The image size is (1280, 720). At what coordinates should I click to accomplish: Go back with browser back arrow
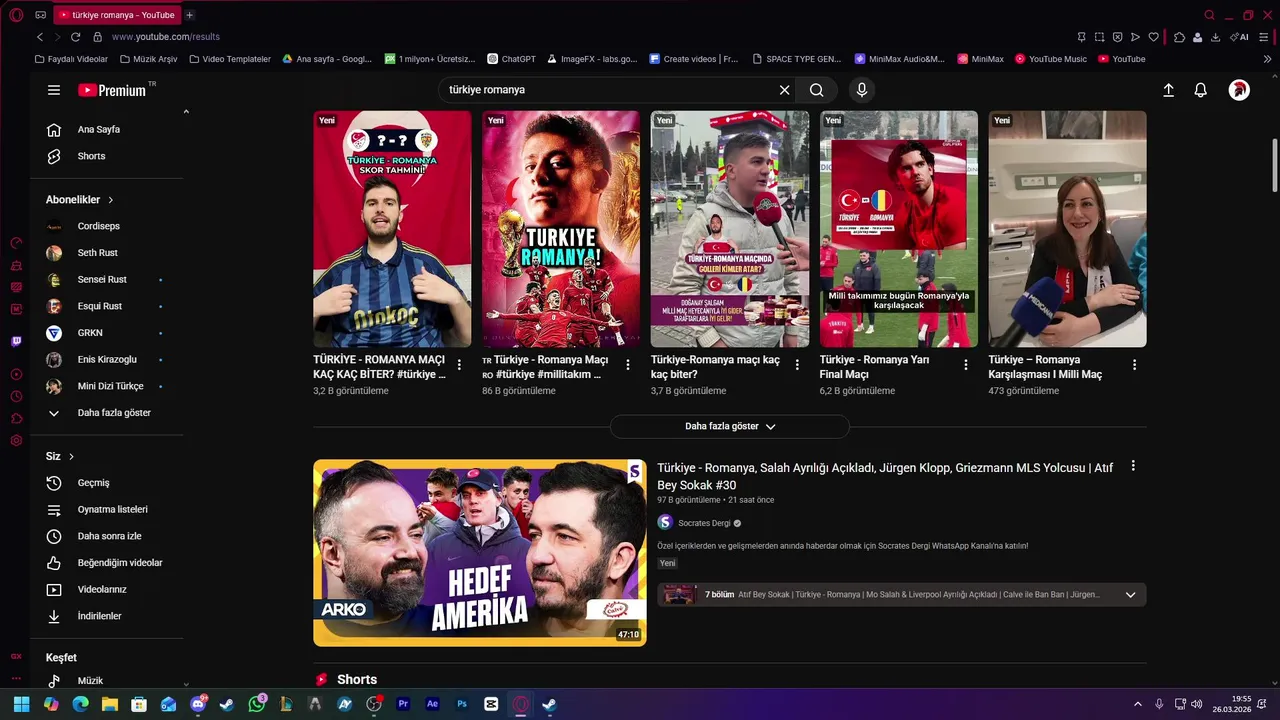40,37
